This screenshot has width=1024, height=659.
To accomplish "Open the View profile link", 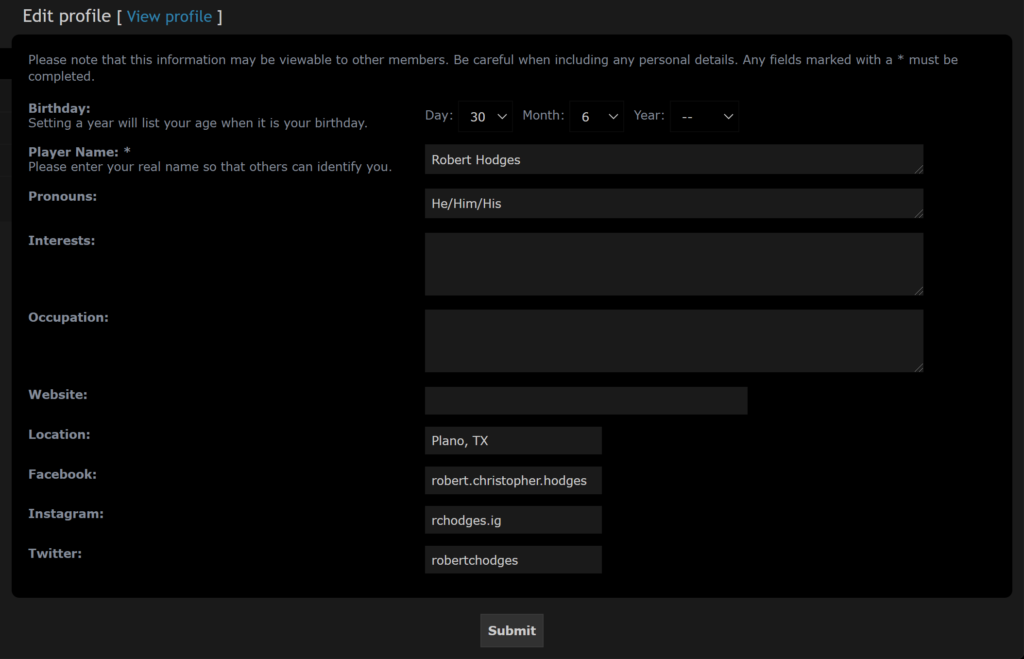I will point(169,16).
